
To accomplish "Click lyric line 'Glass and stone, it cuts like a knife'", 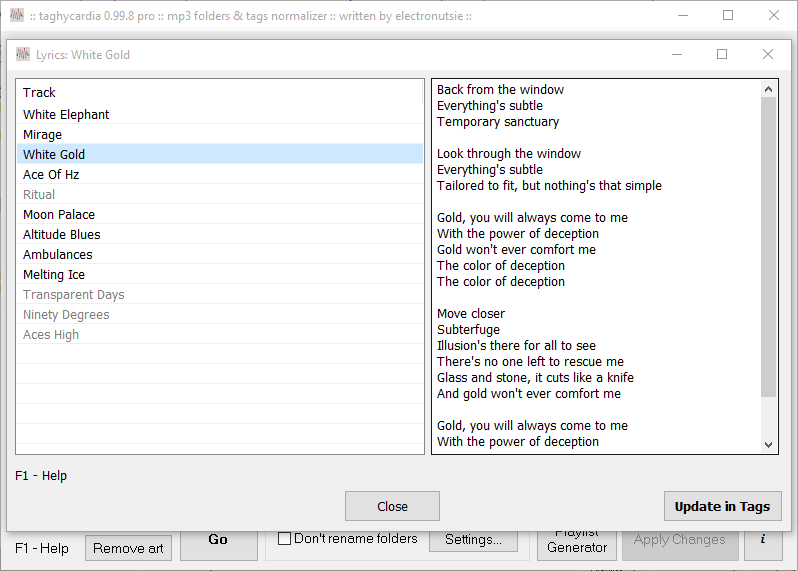I will (535, 378).
